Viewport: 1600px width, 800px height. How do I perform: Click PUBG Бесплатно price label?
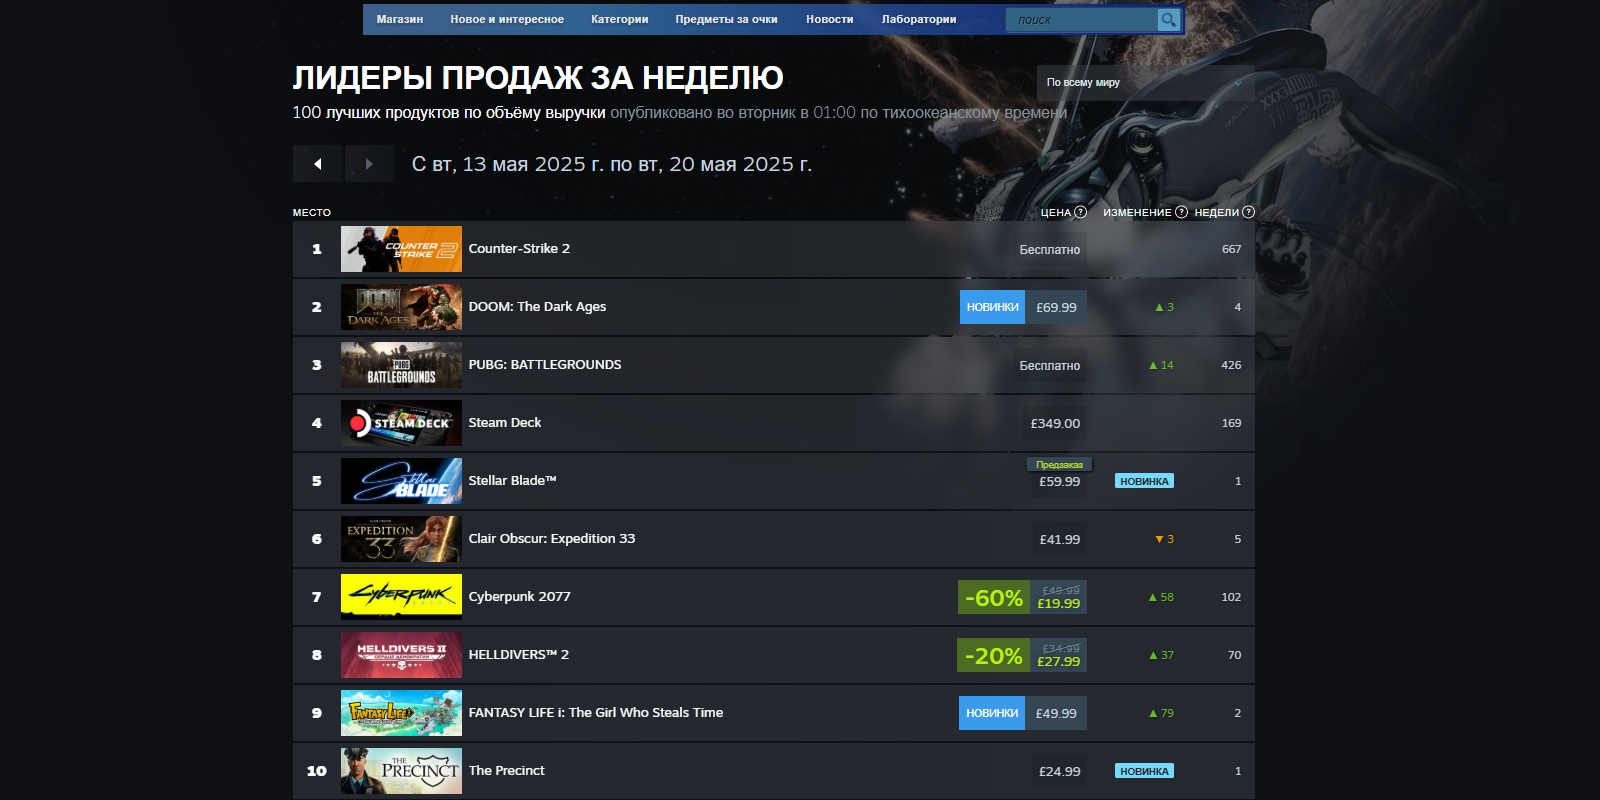coord(1049,366)
